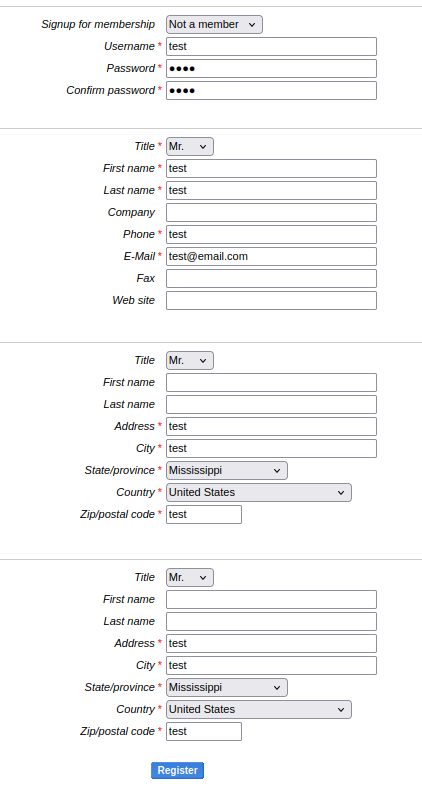Click the Username input field
Image resolution: width=422 pixels, height=799 pixels.
click(271, 46)
